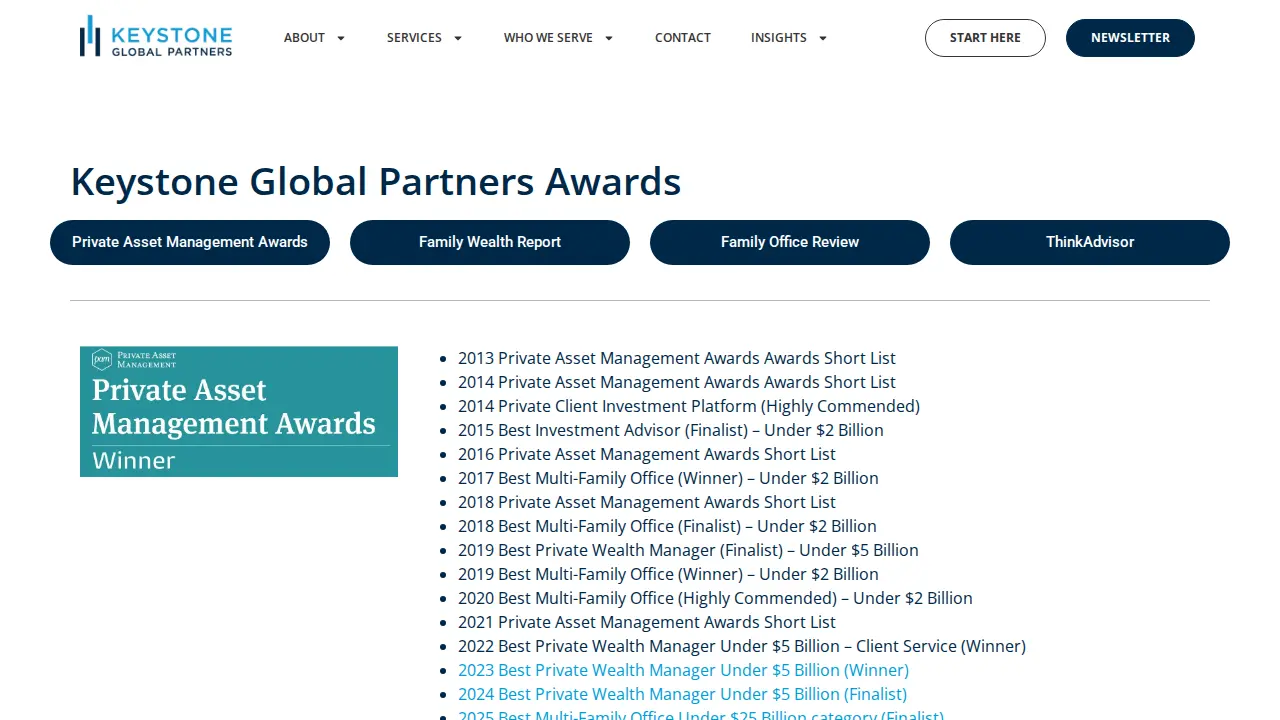Open the 2023 Best Private Wealth Manager link
The image size is (1280, 720).
(x=683, y=670)
